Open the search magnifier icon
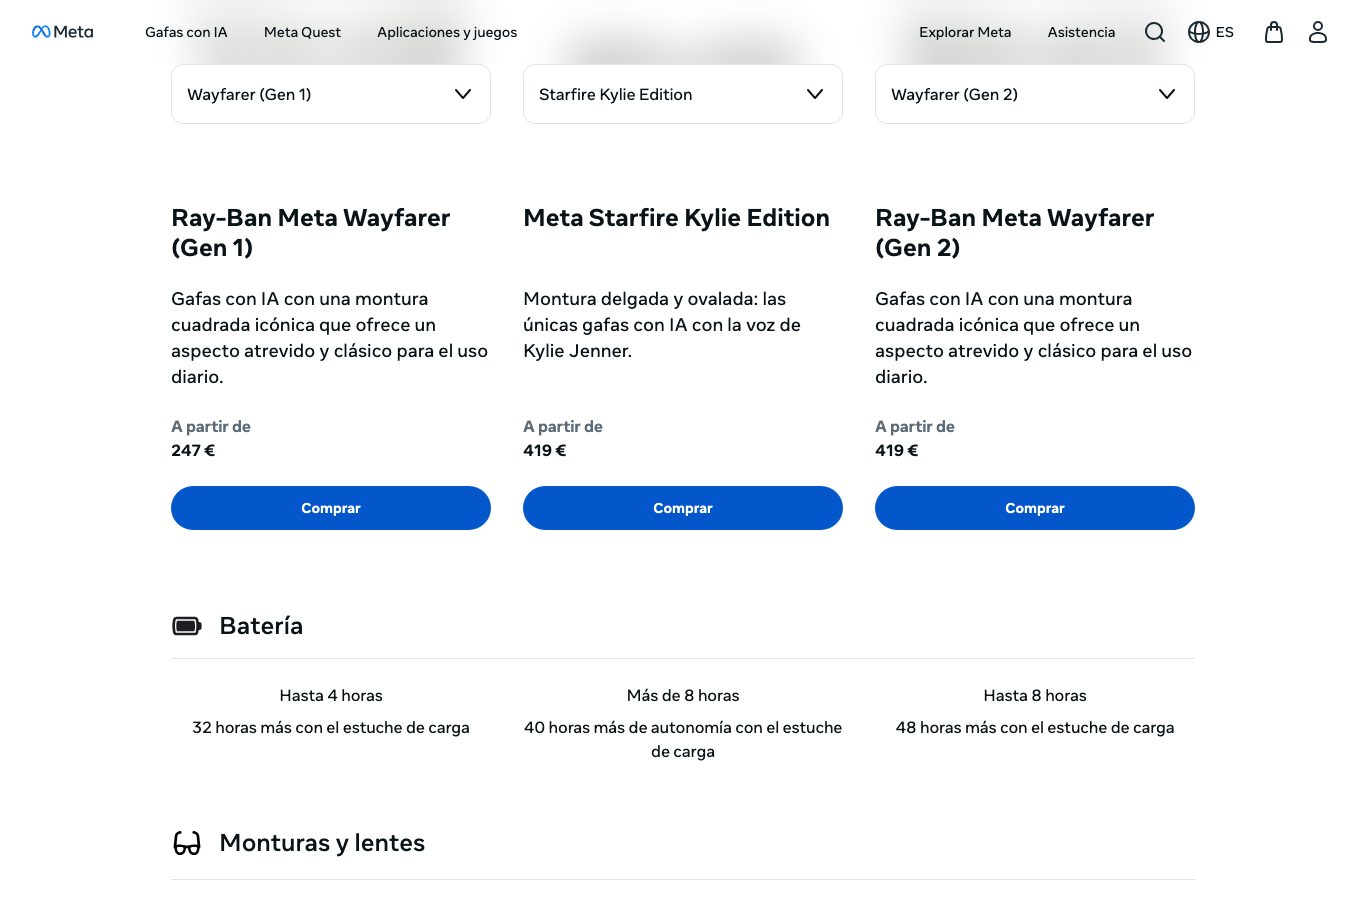 [1155, 32]
